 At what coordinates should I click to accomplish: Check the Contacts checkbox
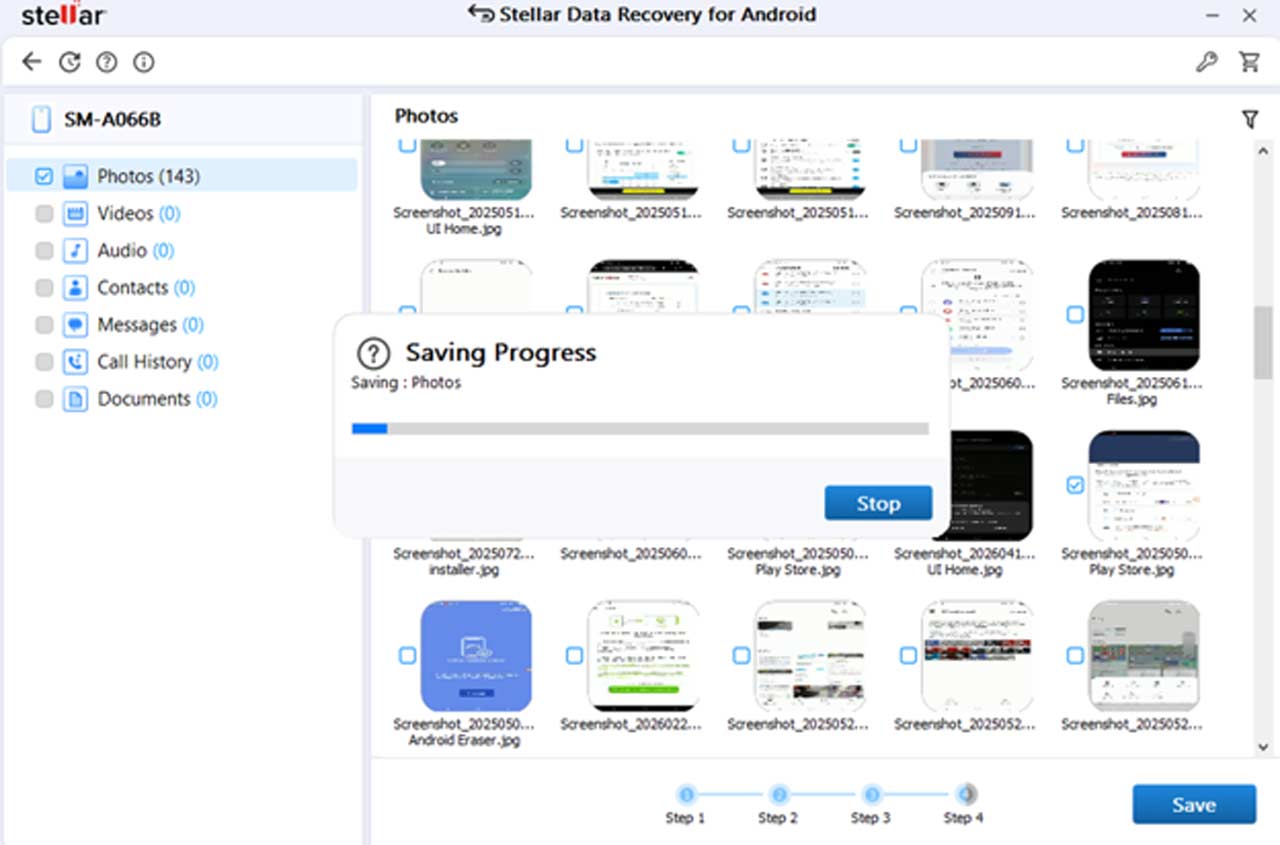coord(44,288)
